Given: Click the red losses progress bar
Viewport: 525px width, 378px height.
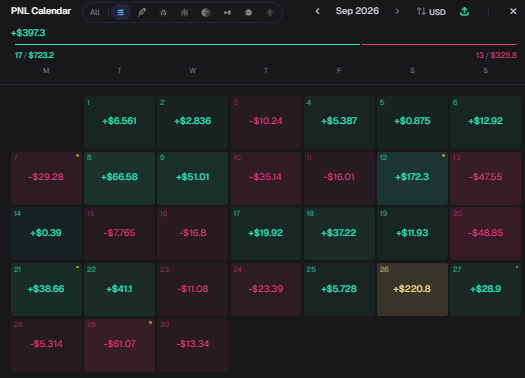Looking at the screenshot, I should click(439, 44).
